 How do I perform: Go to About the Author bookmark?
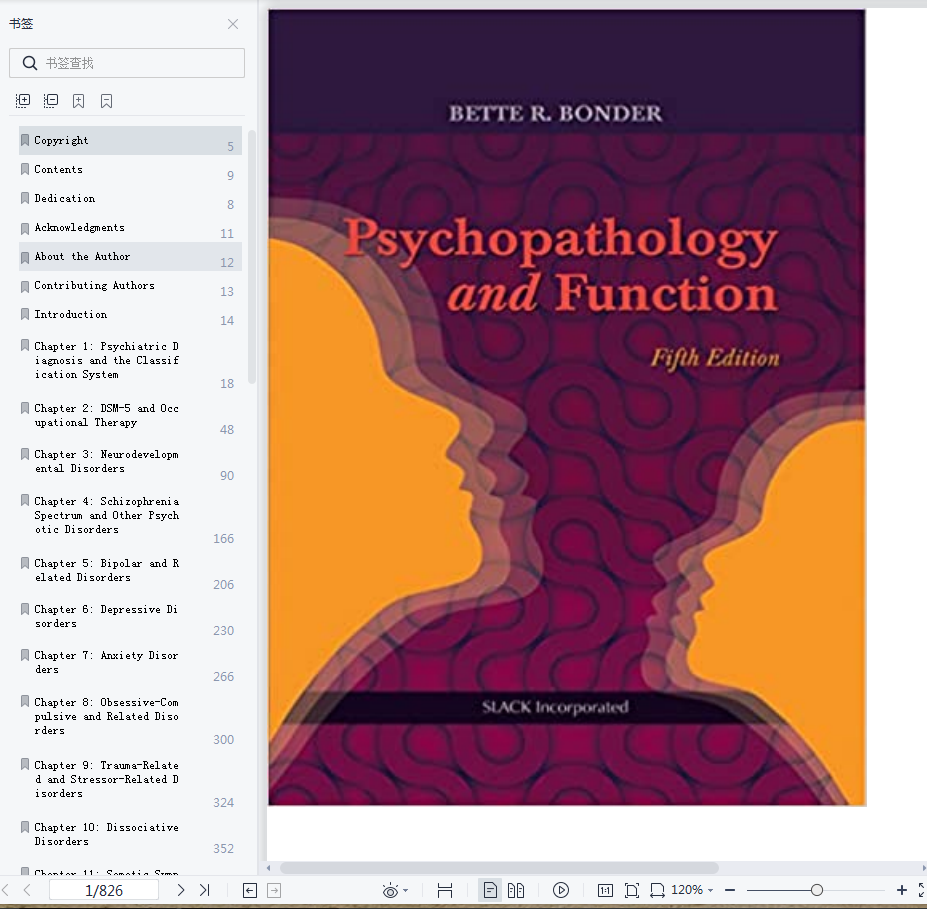[x=130, y=257]
